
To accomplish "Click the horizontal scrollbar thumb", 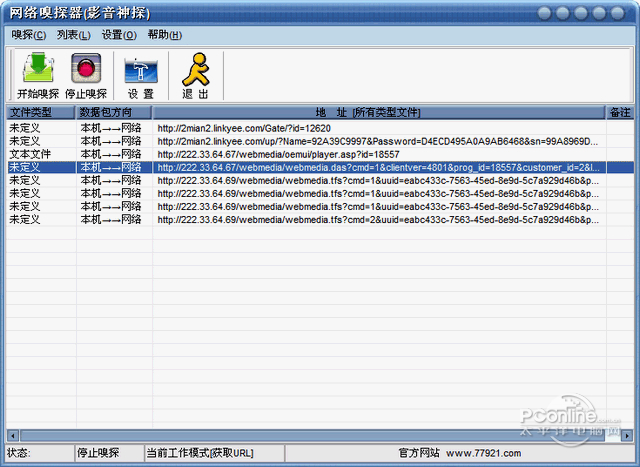I will 313,436.
